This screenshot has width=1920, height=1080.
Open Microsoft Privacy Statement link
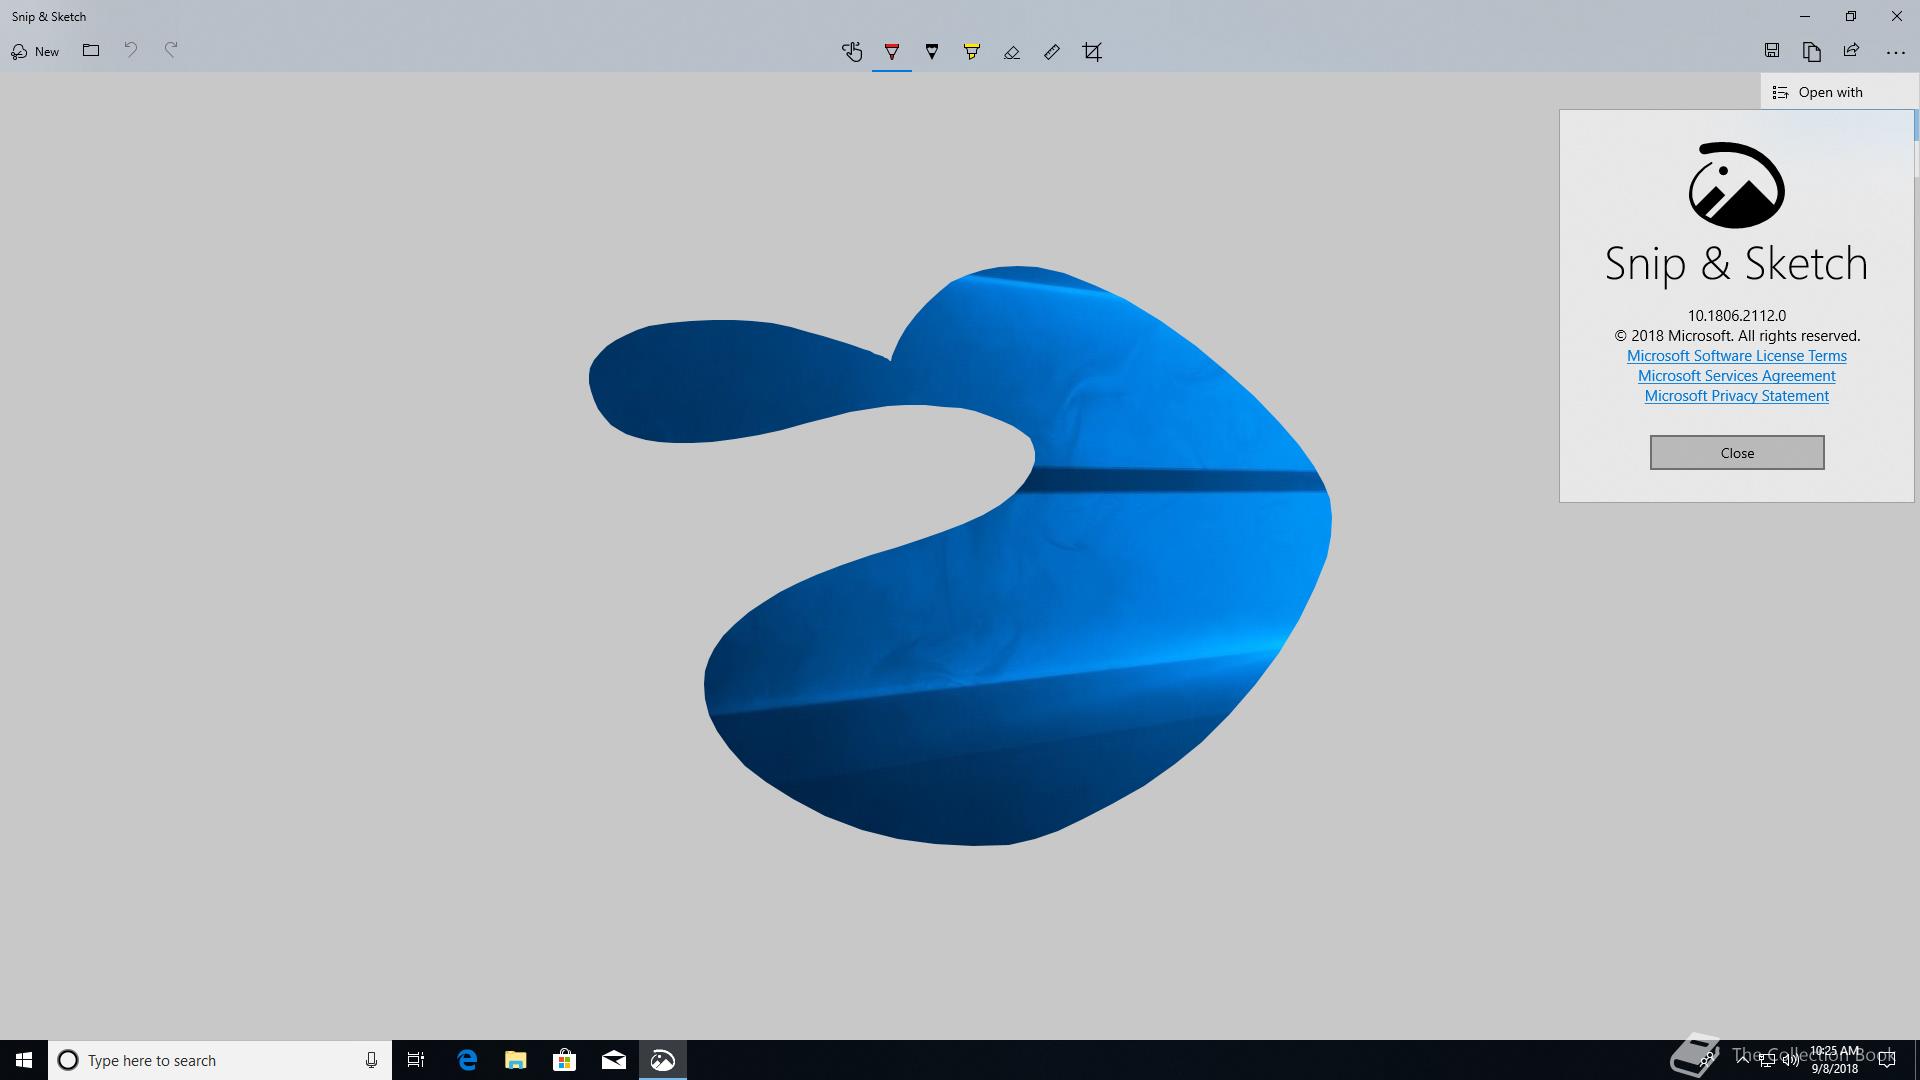click(1737, 396)
